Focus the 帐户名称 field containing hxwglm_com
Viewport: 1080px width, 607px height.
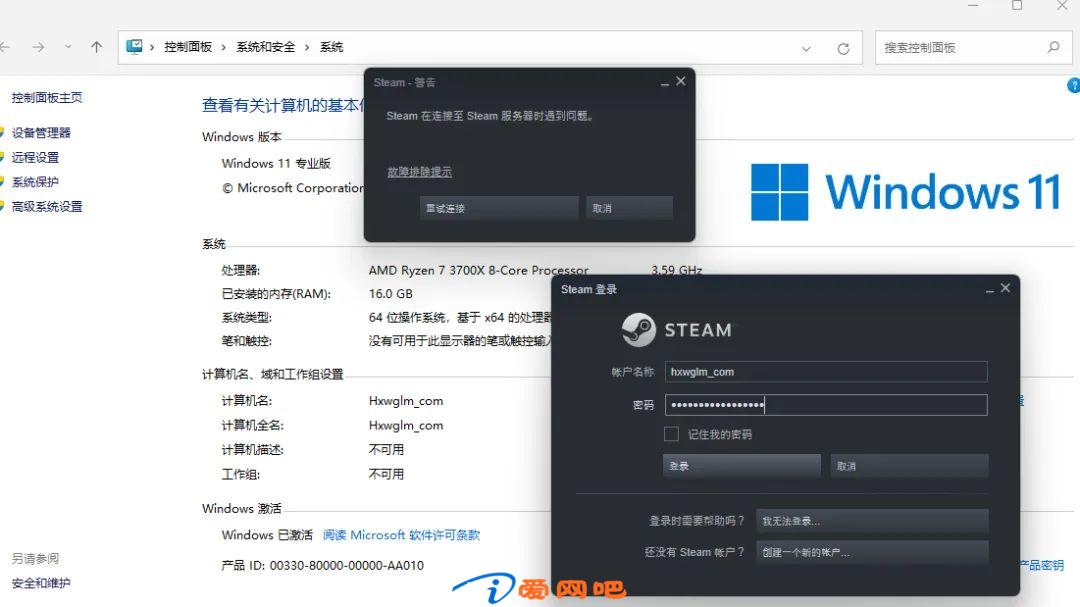coord(826,372)
